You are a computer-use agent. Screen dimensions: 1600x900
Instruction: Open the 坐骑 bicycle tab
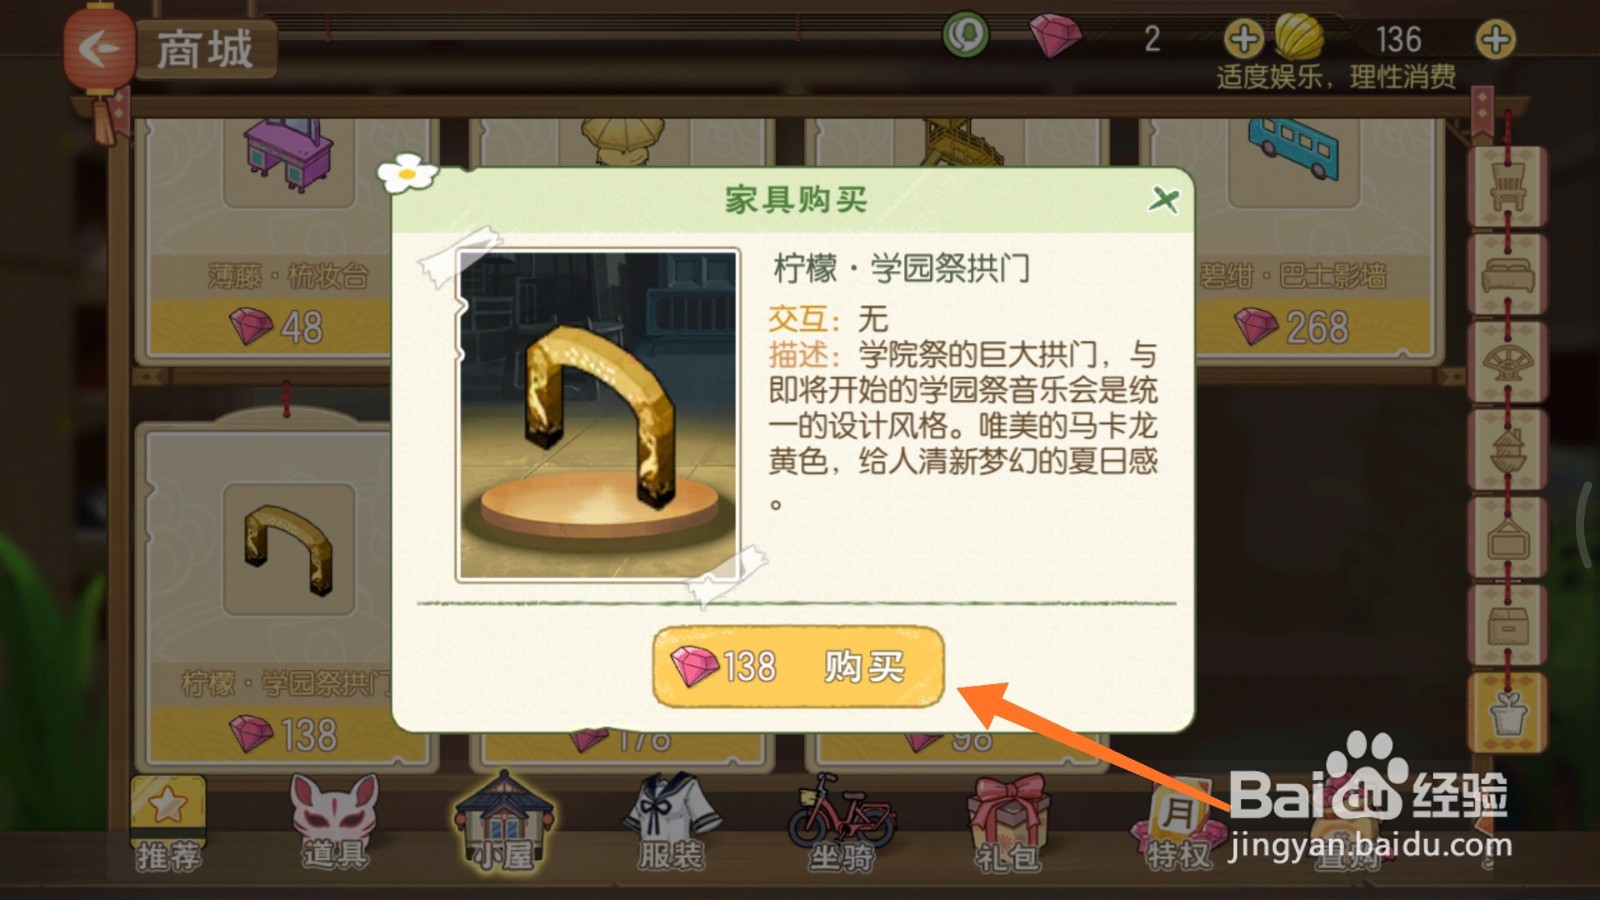point(840,824)
